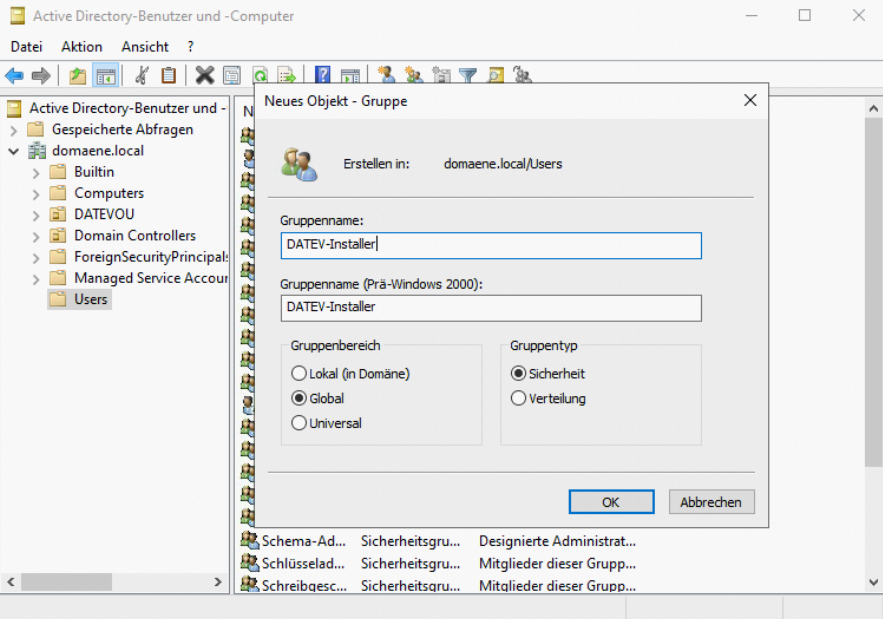Select the Universal group scope option
The image size is (883, 619).
pos(298,423)
